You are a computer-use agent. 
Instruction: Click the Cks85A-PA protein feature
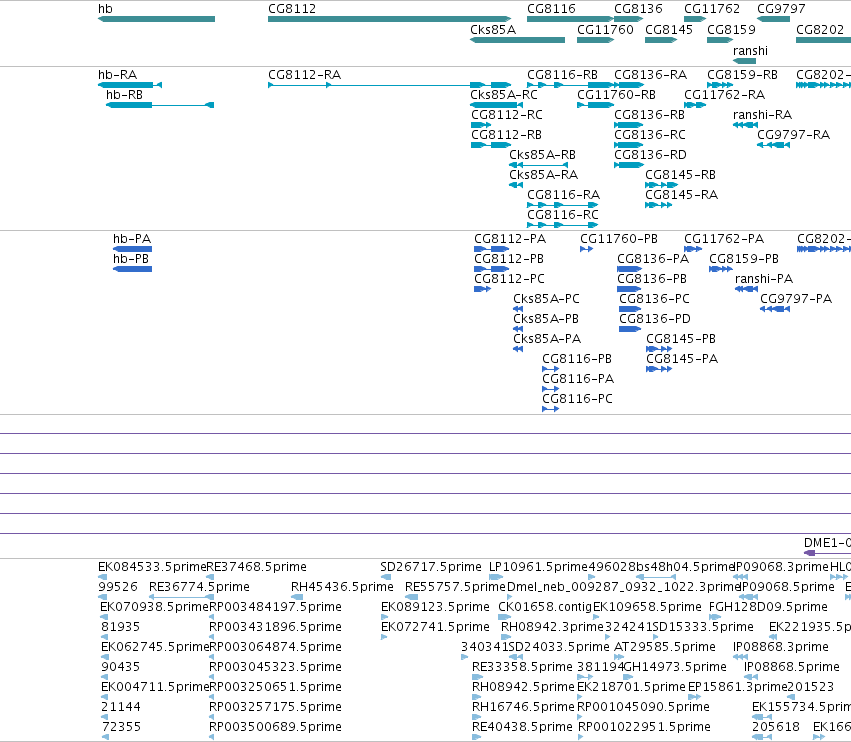tap(518, 349)
